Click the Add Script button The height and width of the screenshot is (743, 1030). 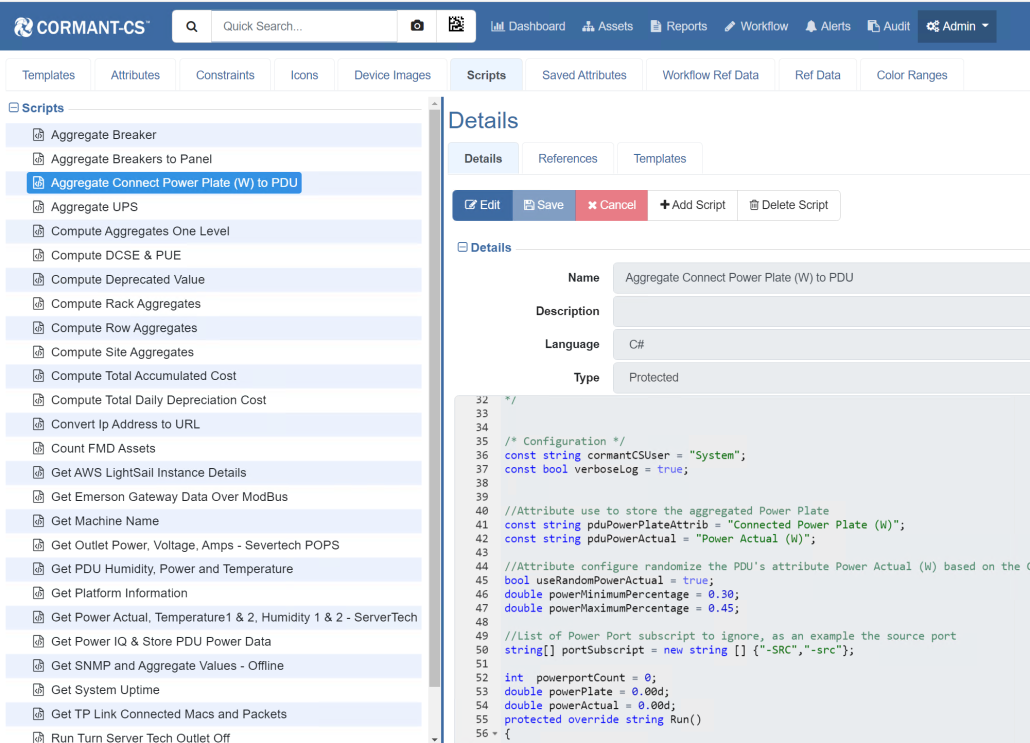pos(692,205)
